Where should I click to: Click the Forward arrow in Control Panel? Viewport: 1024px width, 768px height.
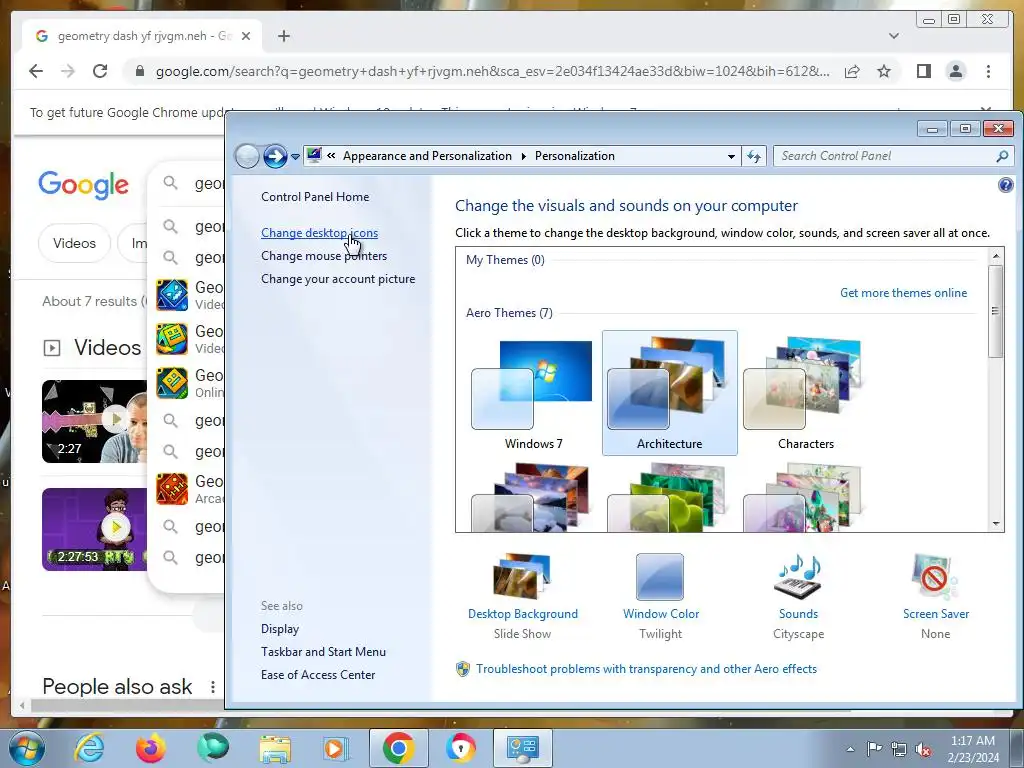tap(275, 156)
